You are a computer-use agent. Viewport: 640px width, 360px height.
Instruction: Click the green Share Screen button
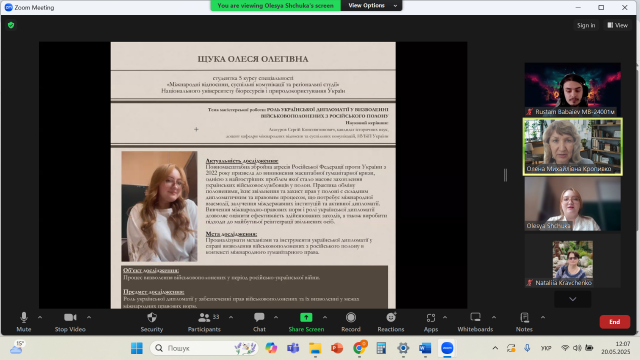tap(306, 322)
